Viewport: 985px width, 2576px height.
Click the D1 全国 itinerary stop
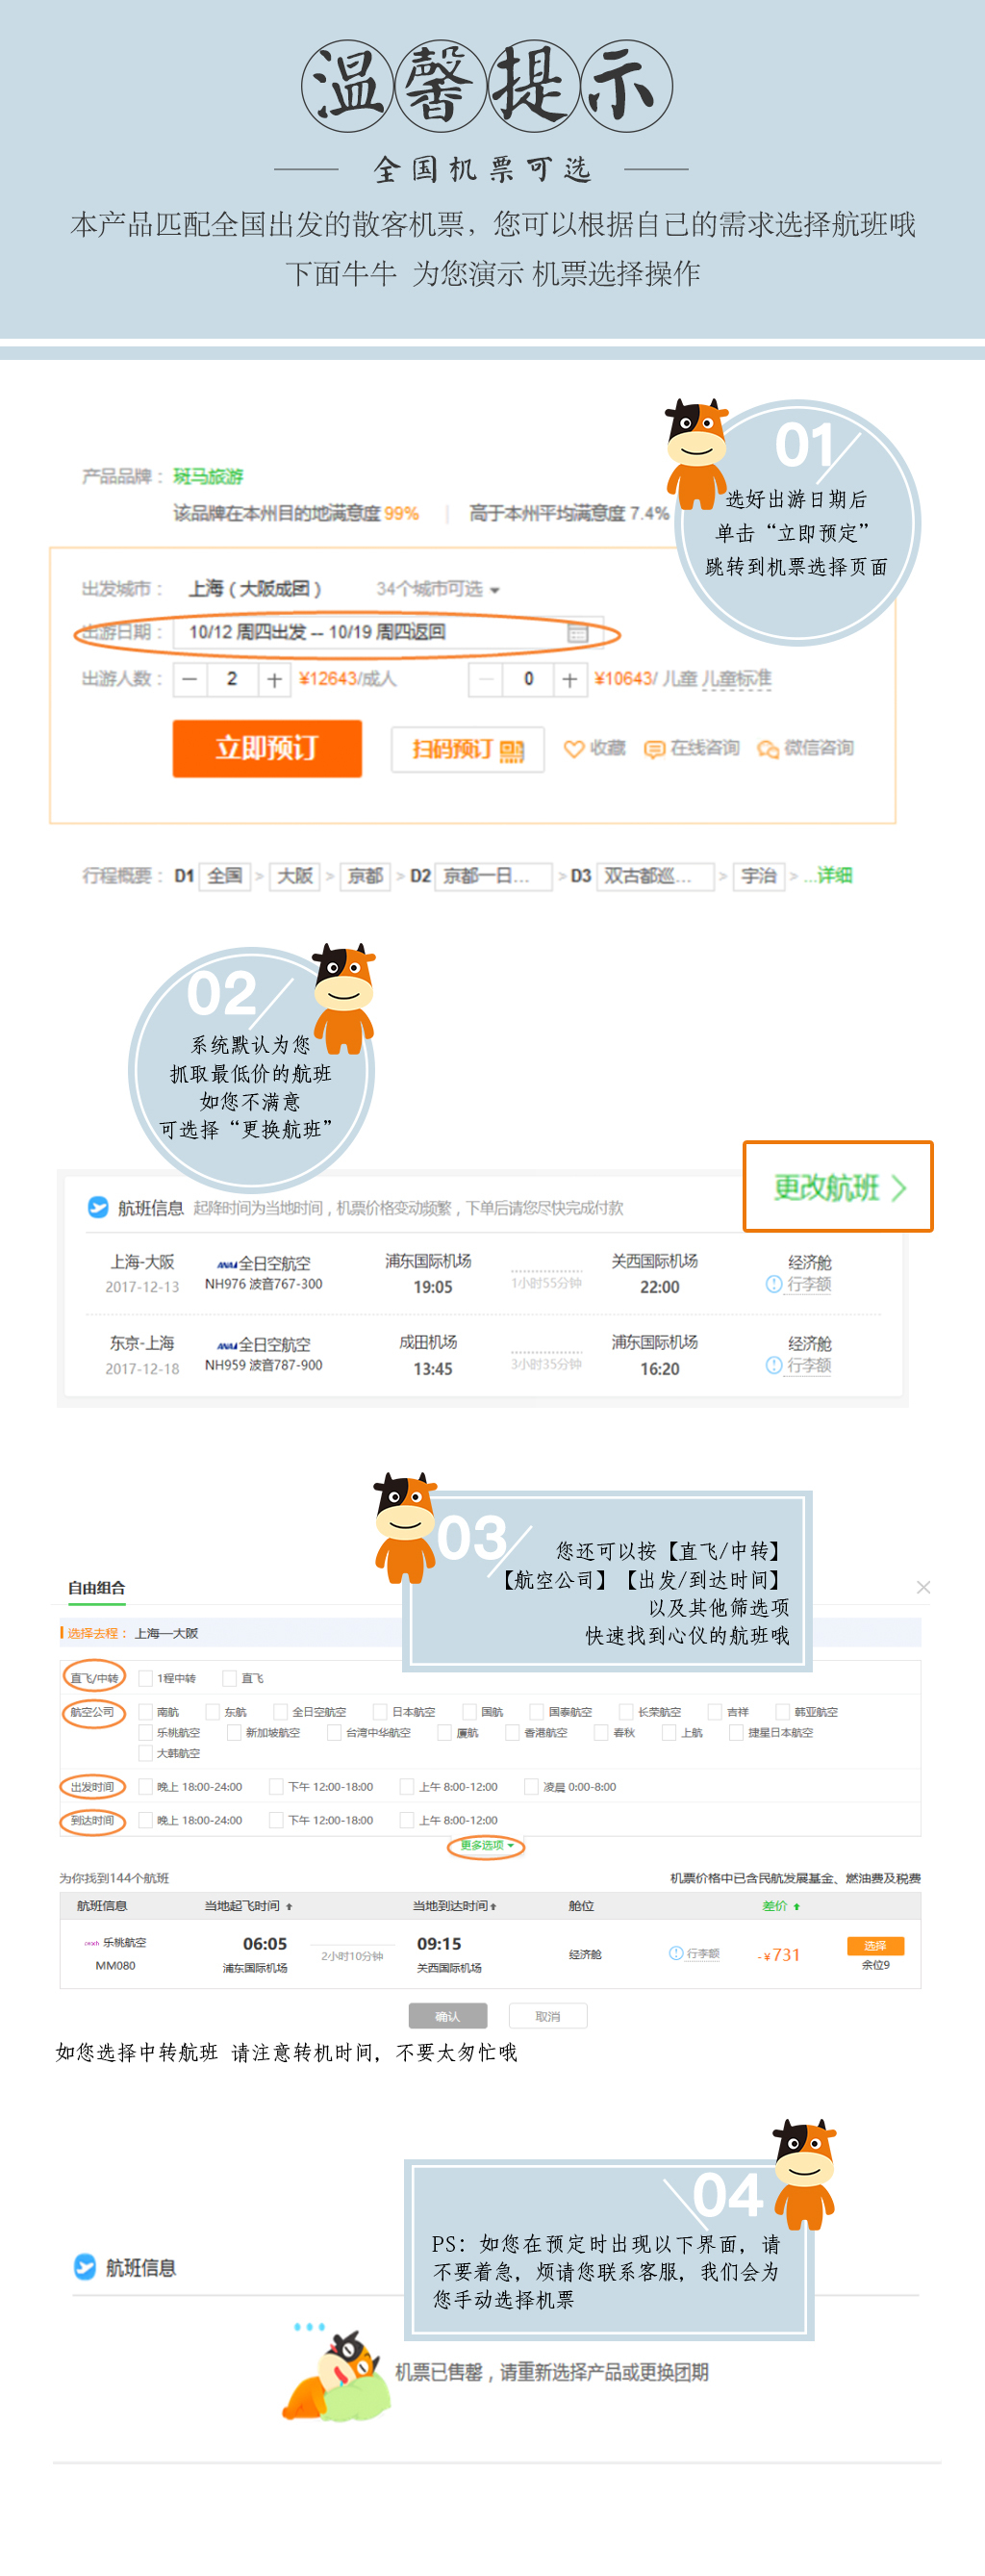point(225,877)
